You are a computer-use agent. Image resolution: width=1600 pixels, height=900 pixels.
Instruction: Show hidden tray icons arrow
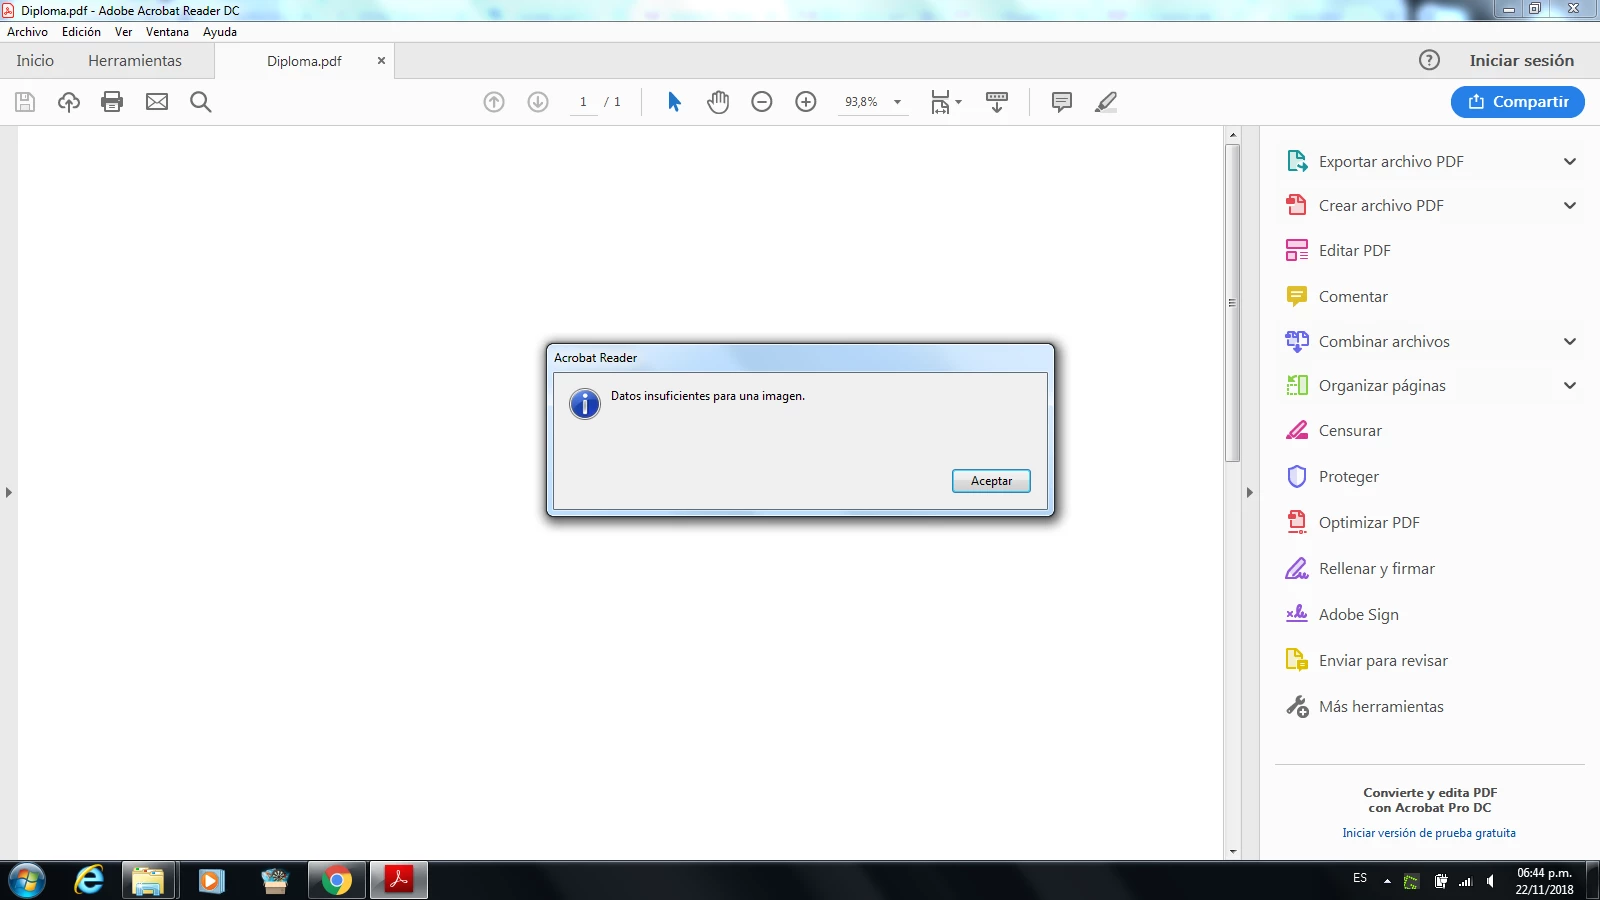point(1387,881)
